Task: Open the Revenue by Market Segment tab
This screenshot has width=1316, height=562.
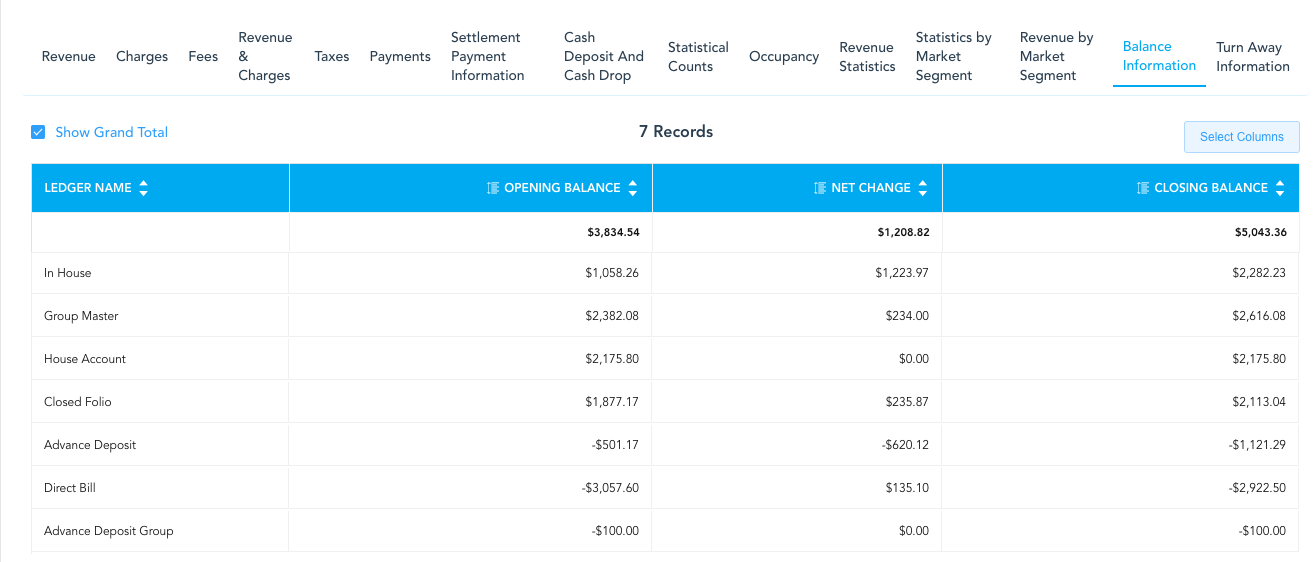Action: (x=1057, y=57)
